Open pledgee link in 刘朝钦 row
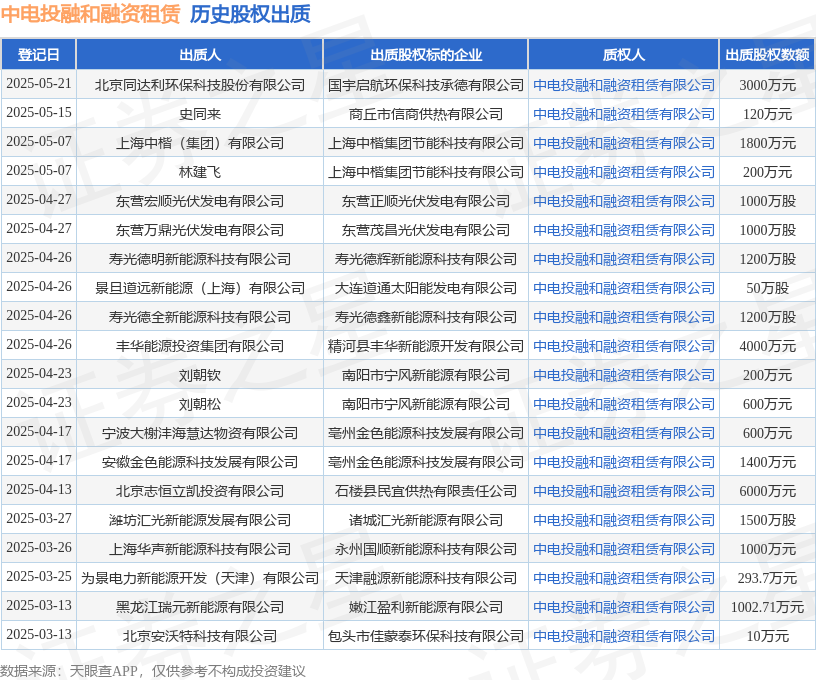This screenshot has width=816, height=680. coord(623,375)
